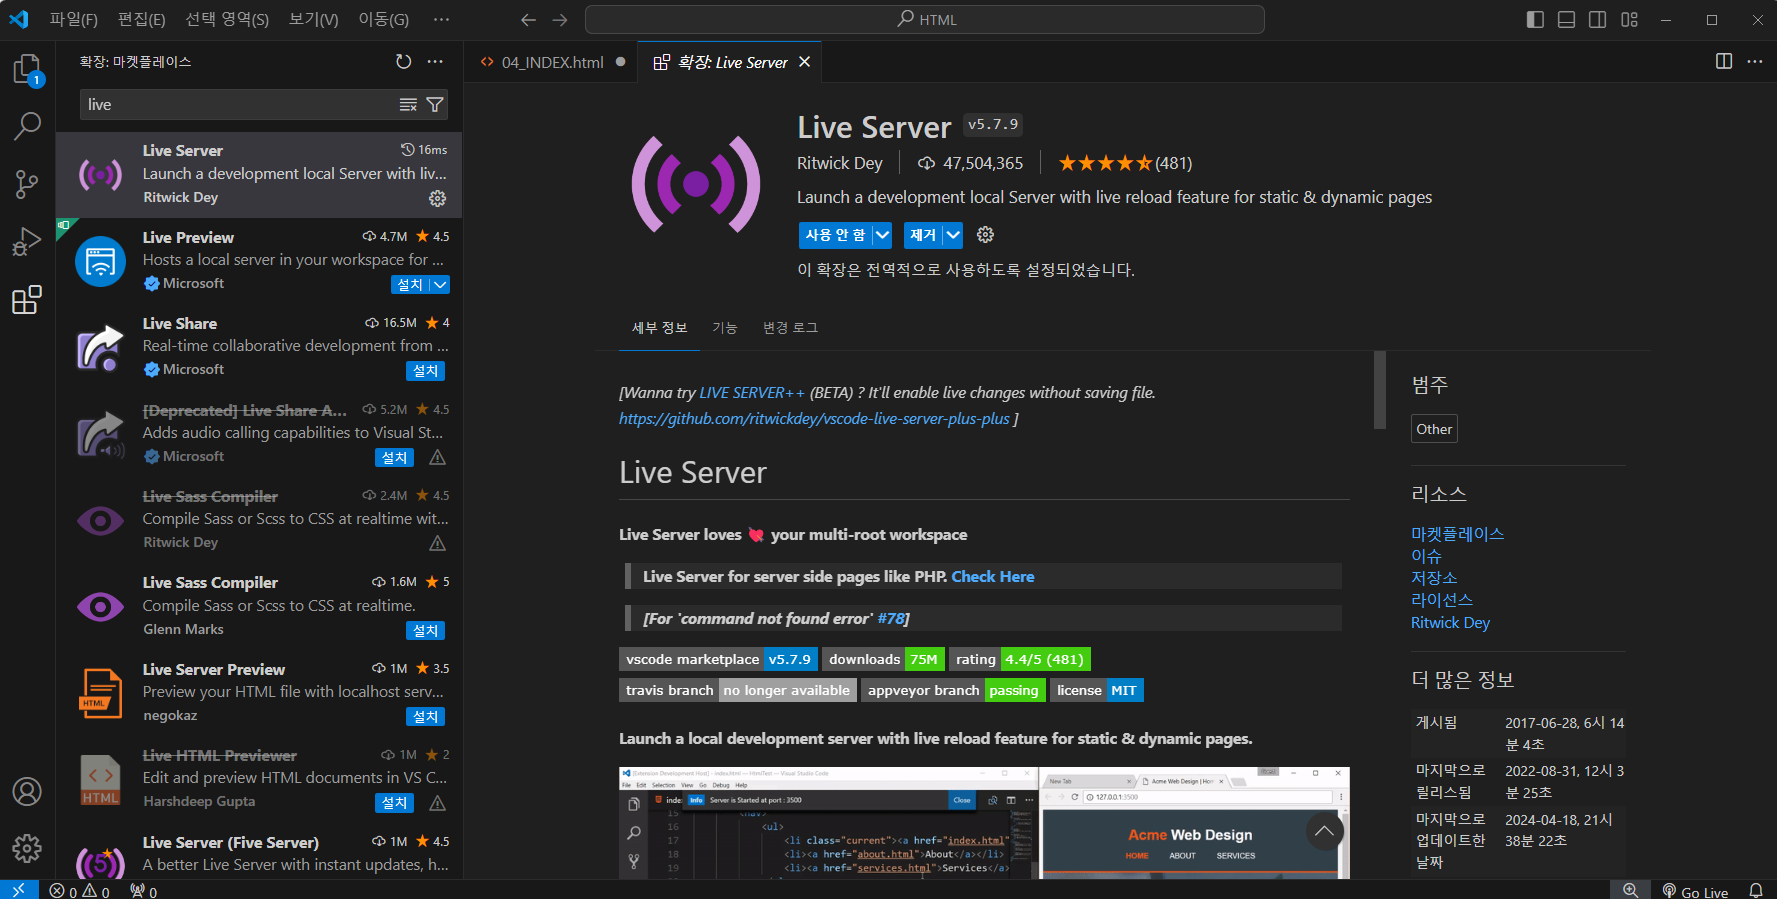Open the 편집(E) menu

(x=141, y=20)
